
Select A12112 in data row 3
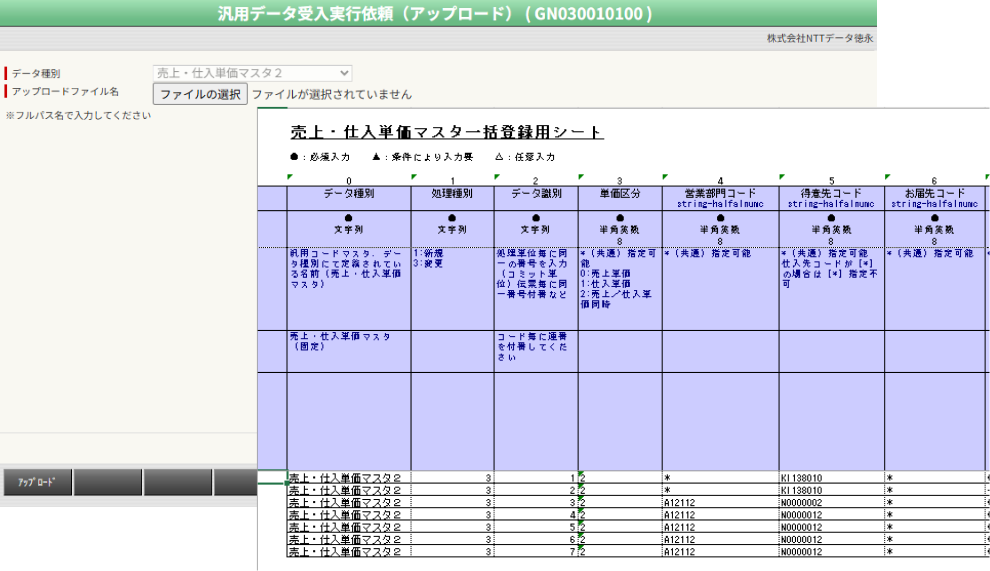pos(720,503)
